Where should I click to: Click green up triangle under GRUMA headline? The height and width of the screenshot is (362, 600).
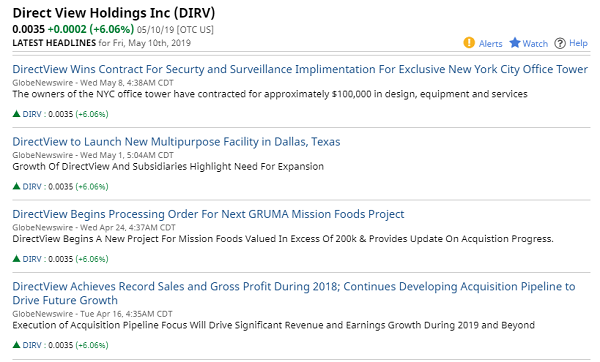pos(16,259)
